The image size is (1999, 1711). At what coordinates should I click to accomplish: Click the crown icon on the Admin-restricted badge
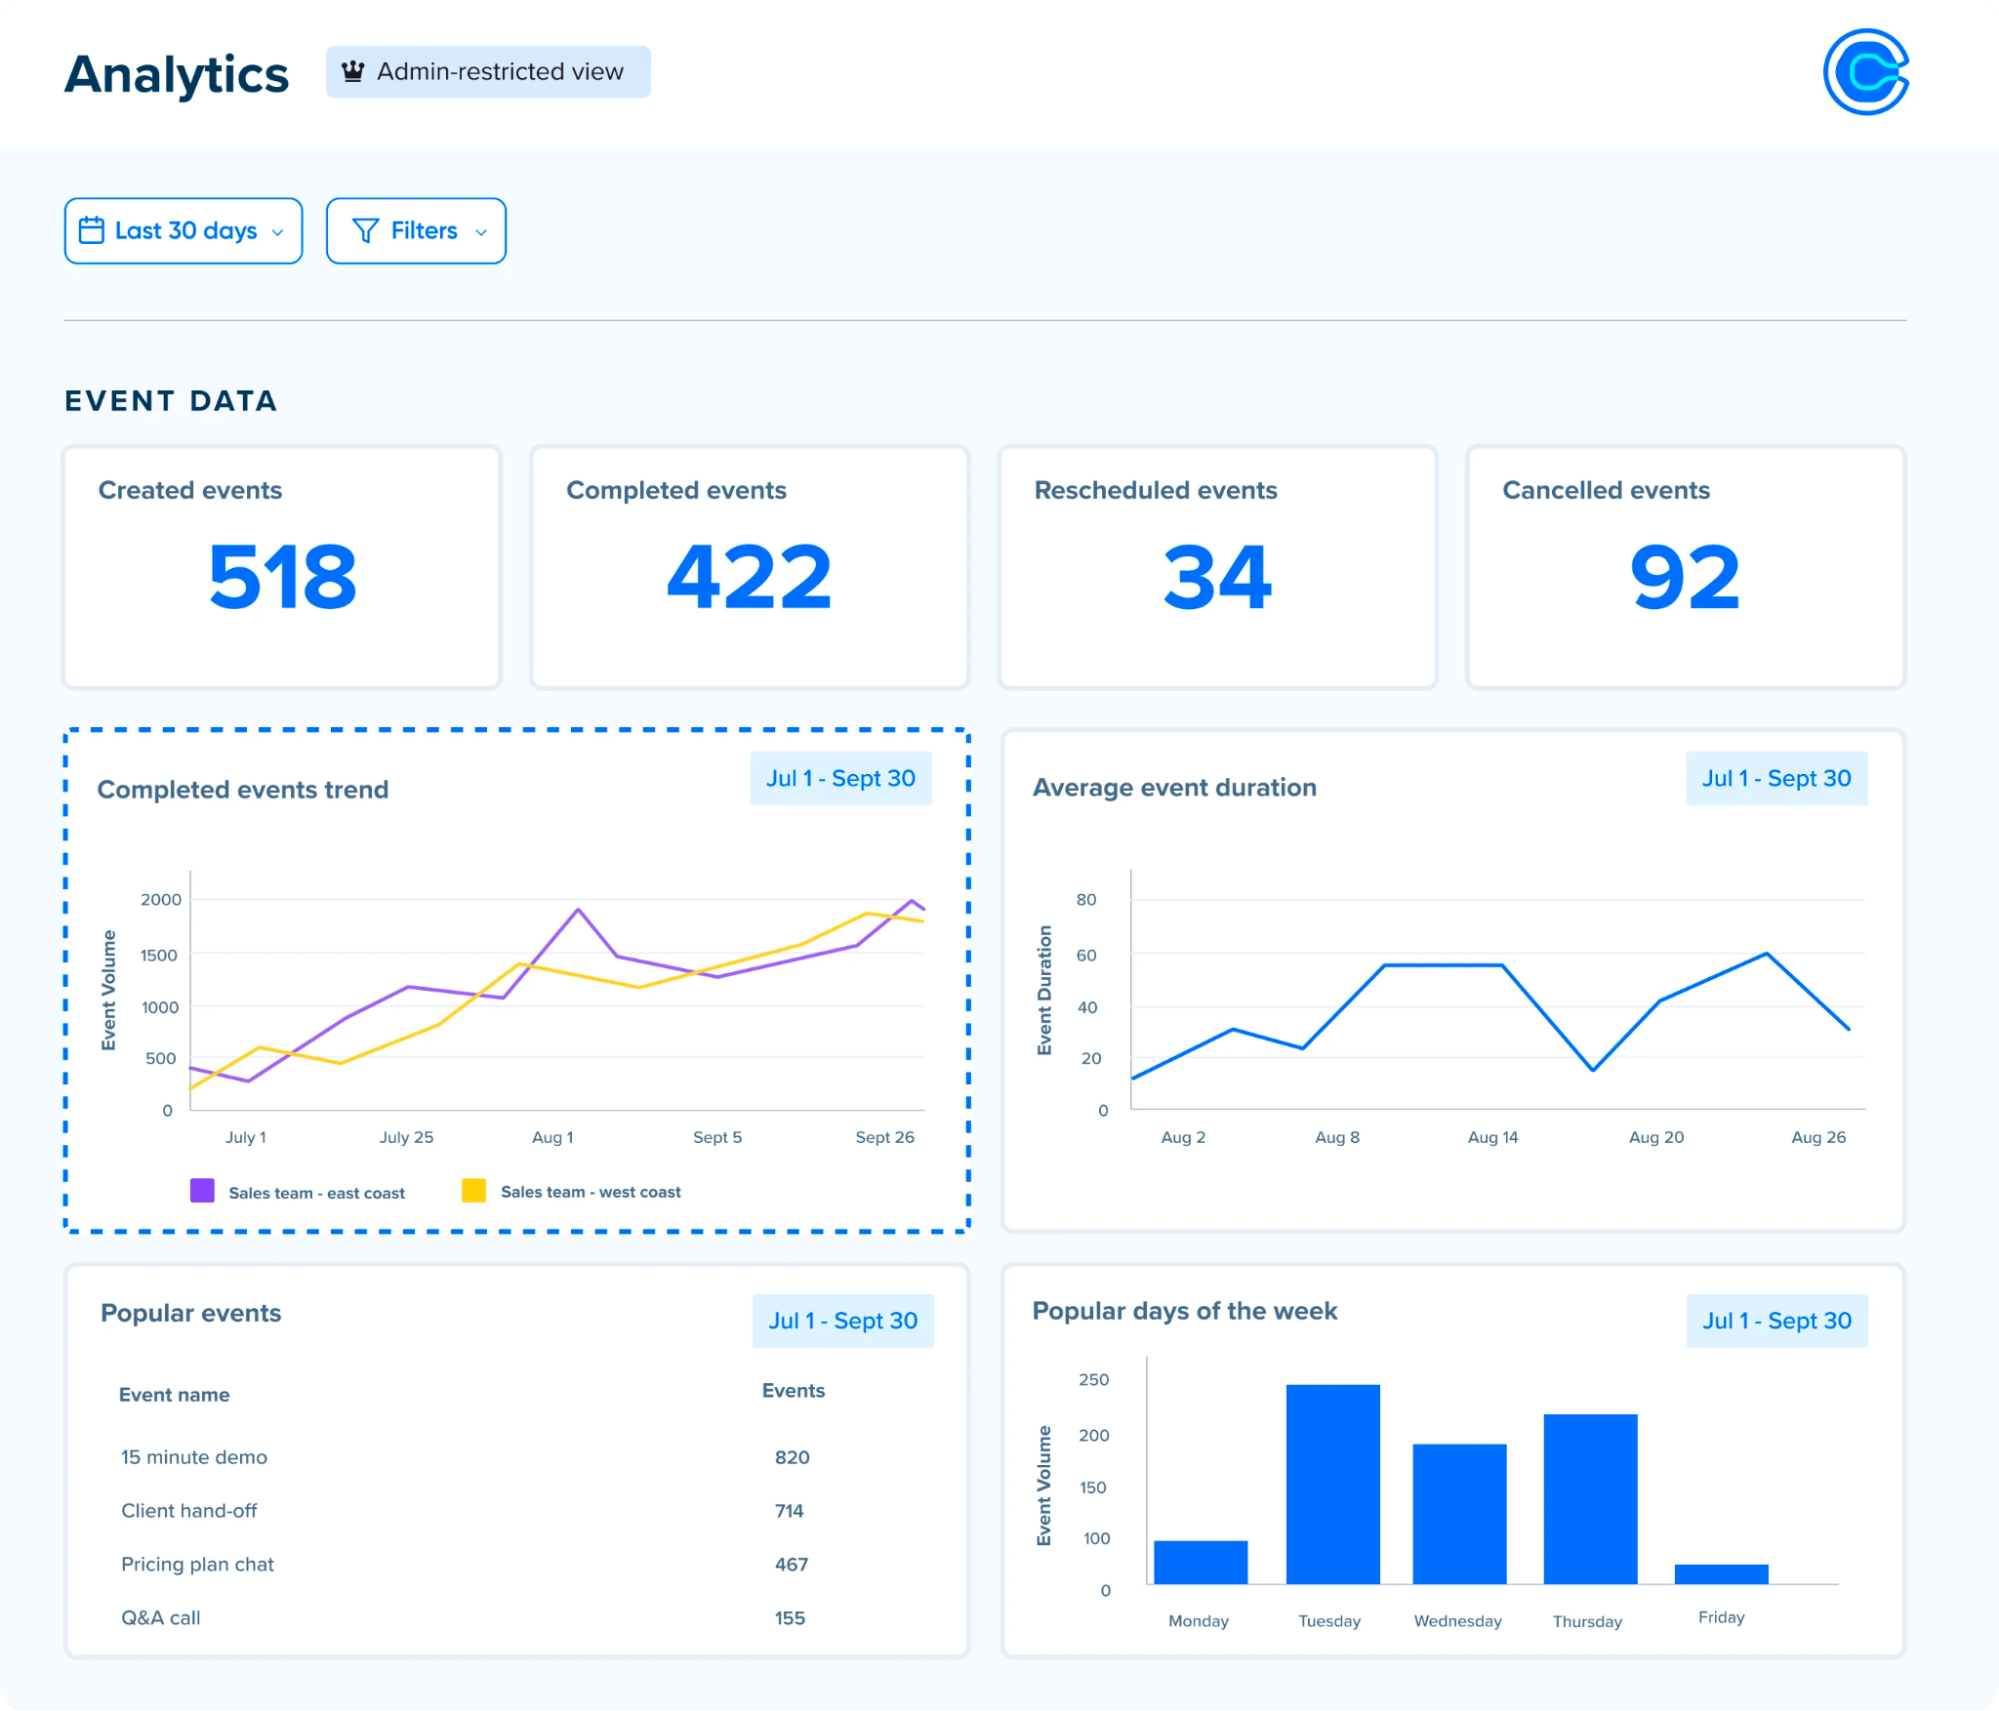coord(352,71)
